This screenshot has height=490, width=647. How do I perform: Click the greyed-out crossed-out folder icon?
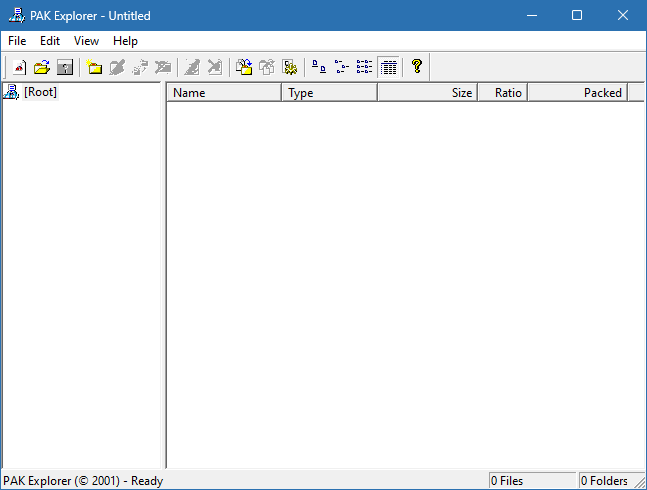pos(163,67)
